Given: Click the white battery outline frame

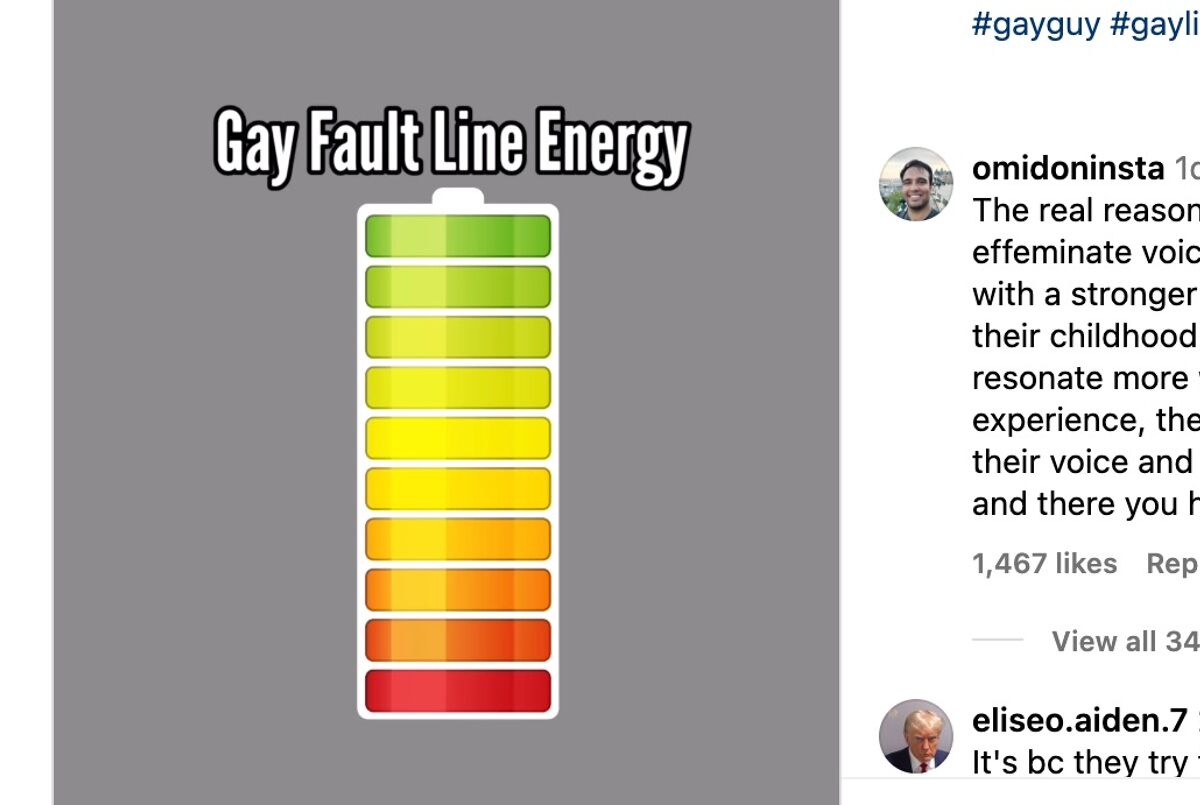Looking at the screenshot, I should (361, 460).
